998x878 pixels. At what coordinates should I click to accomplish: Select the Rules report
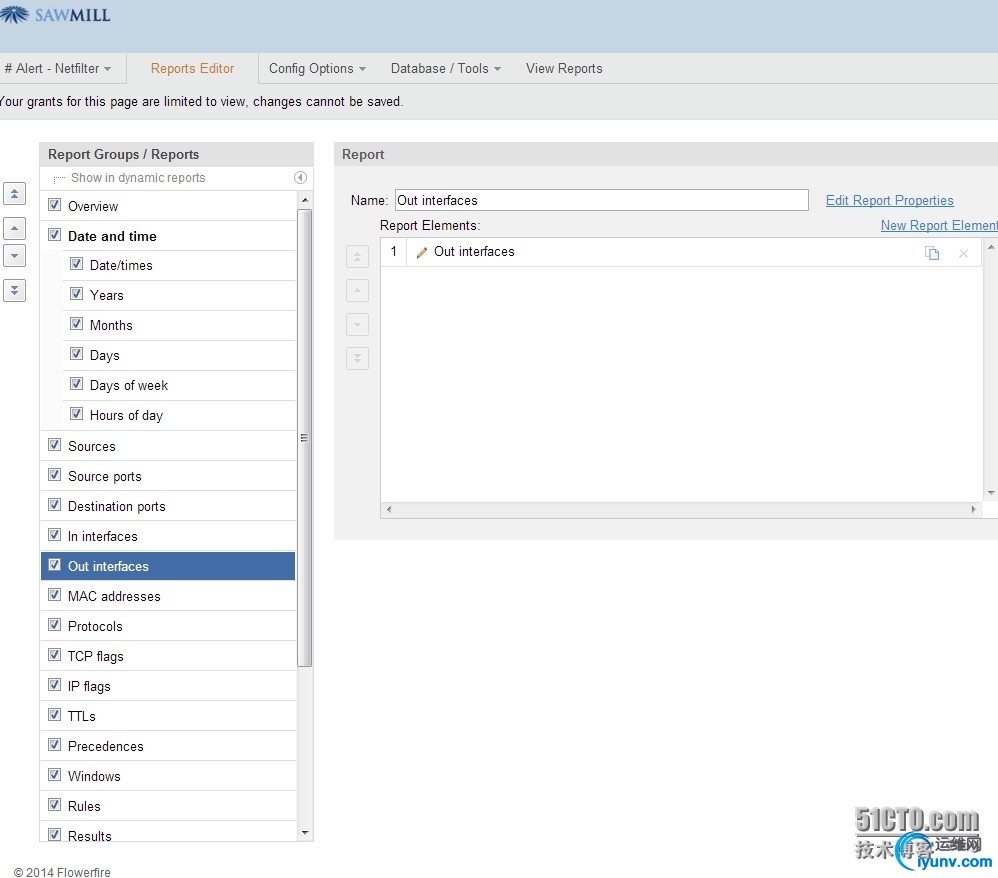[168, 806]
